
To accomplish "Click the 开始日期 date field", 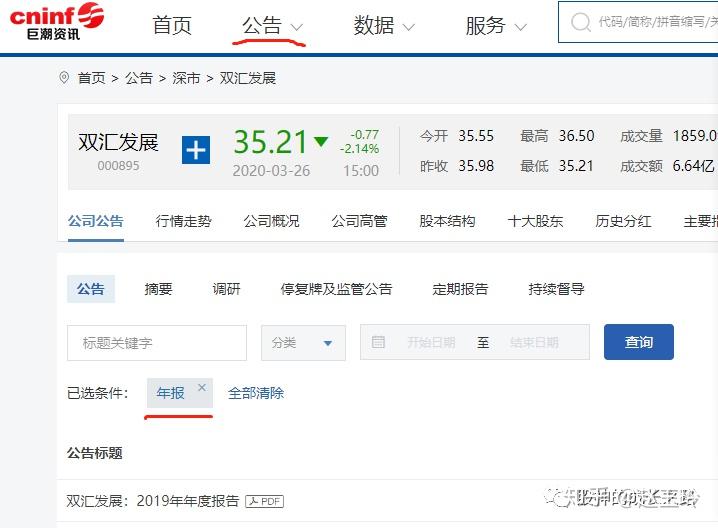I will click(x=431, y=343).
